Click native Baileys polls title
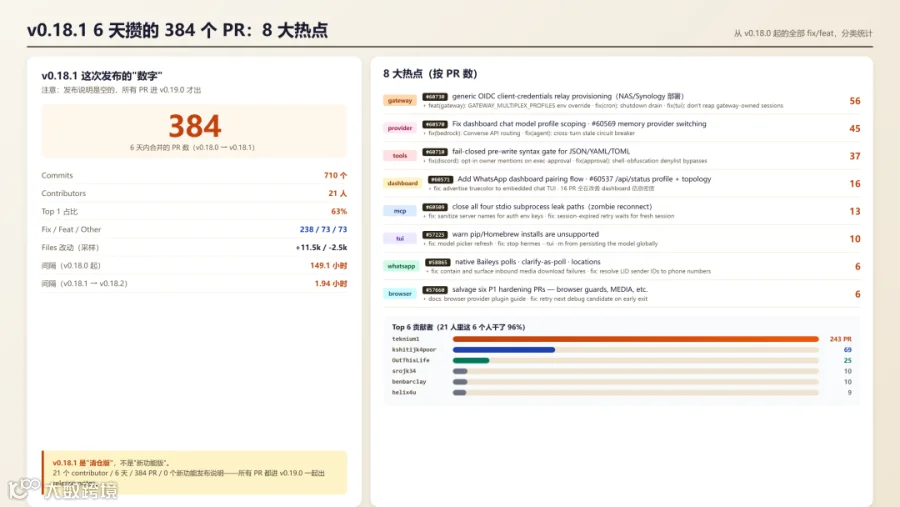Viewport: 900px width, 507px height. 527,261
